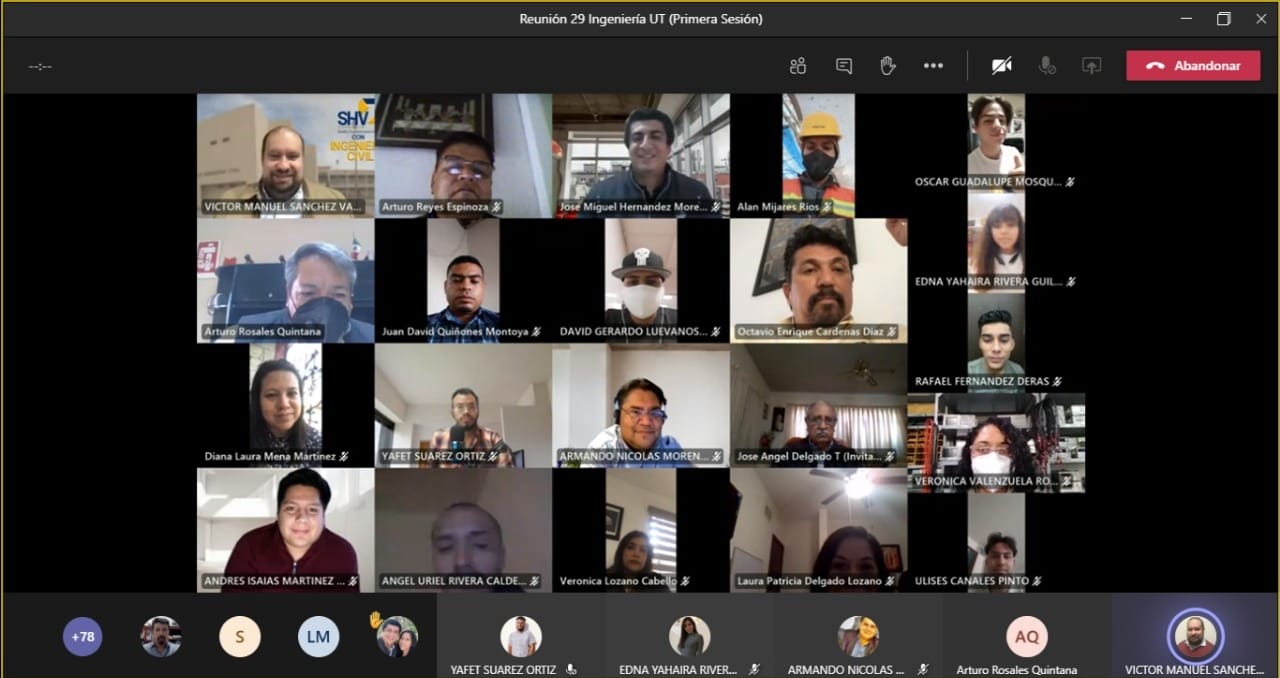1280x678 pixels.
Task: Select the Arturo Rosales Quintana AQ avatar
Action: (1026, 636)
